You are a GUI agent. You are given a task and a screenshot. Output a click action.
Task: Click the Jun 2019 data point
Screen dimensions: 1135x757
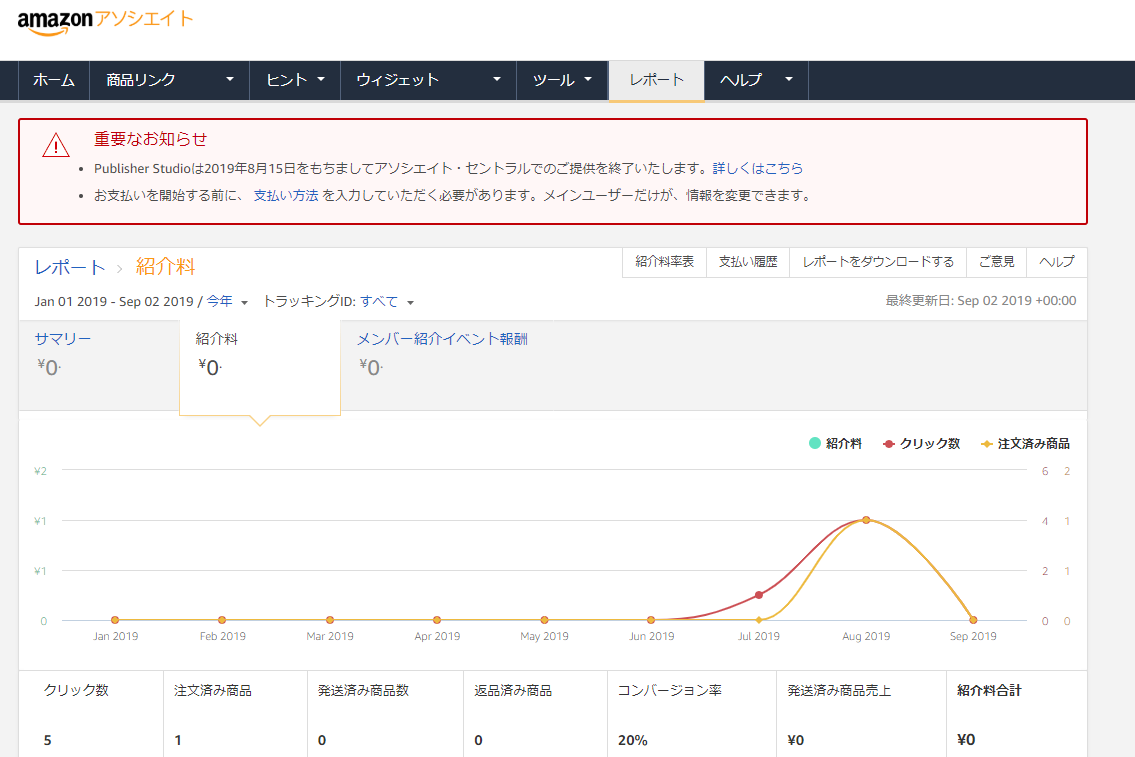651,620
